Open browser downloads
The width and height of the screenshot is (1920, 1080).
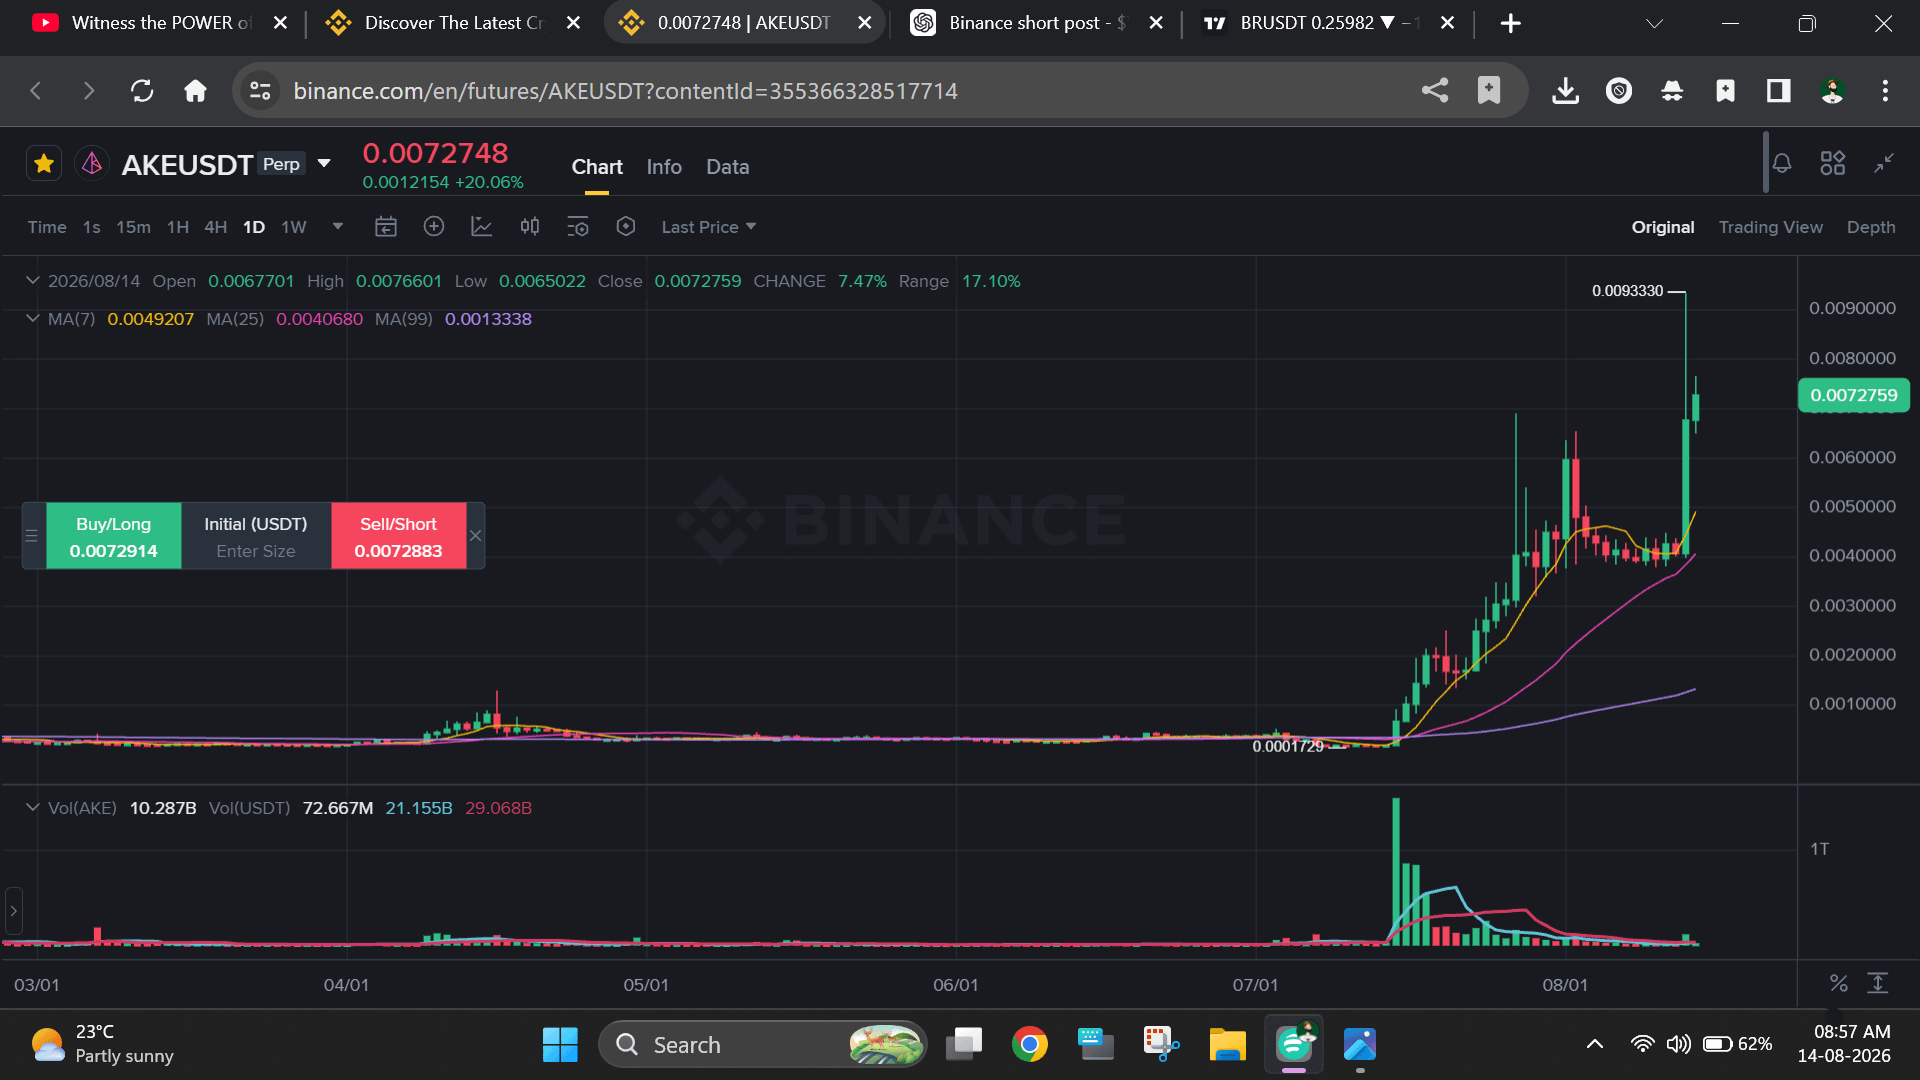pos(1565,91)
